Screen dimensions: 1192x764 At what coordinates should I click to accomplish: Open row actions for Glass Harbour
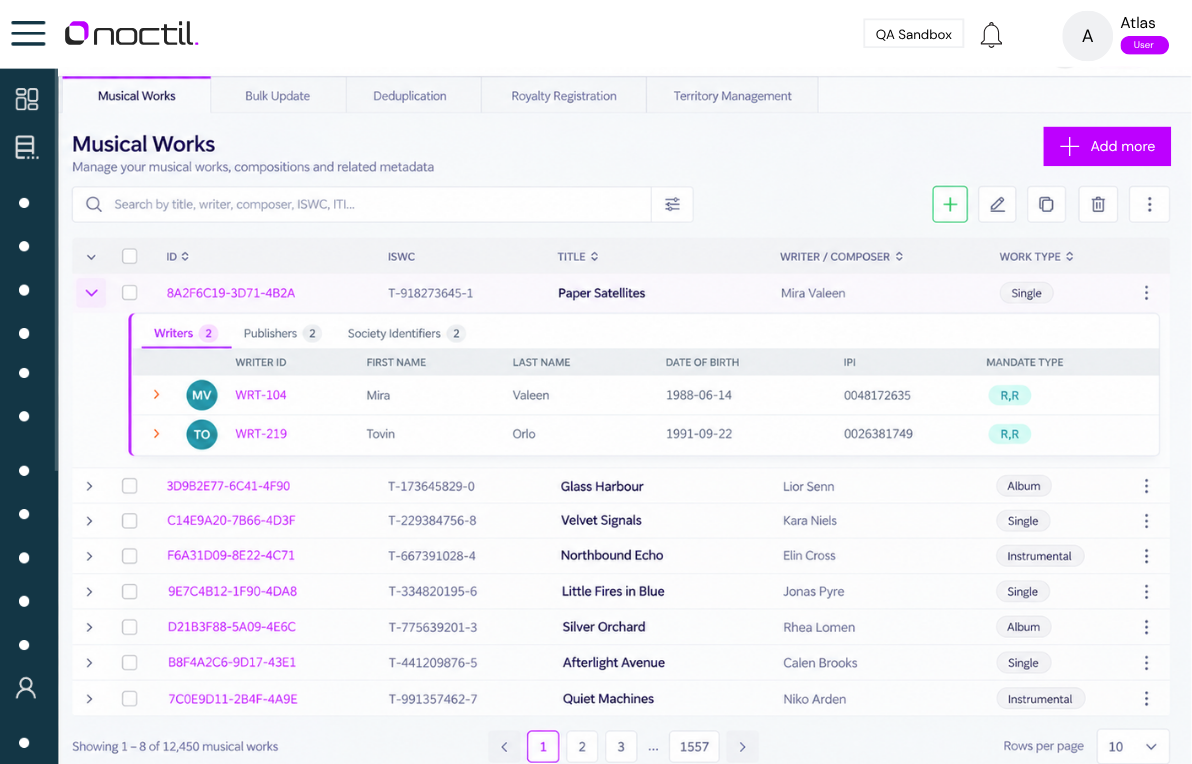tap(1146, 487)
